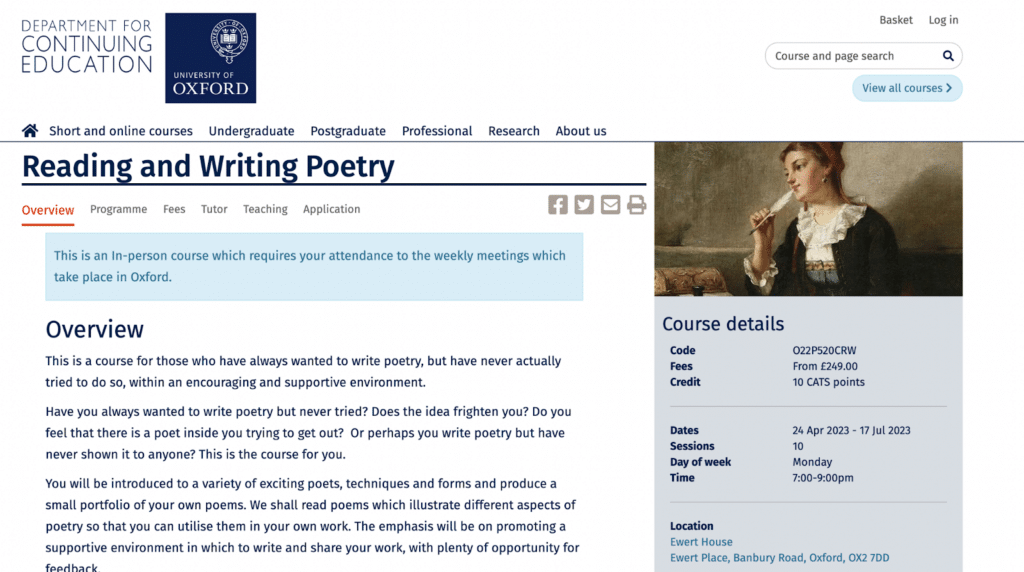Open the Postgraduate menu item
The image size is (1024, 572).
click(348, 131)
